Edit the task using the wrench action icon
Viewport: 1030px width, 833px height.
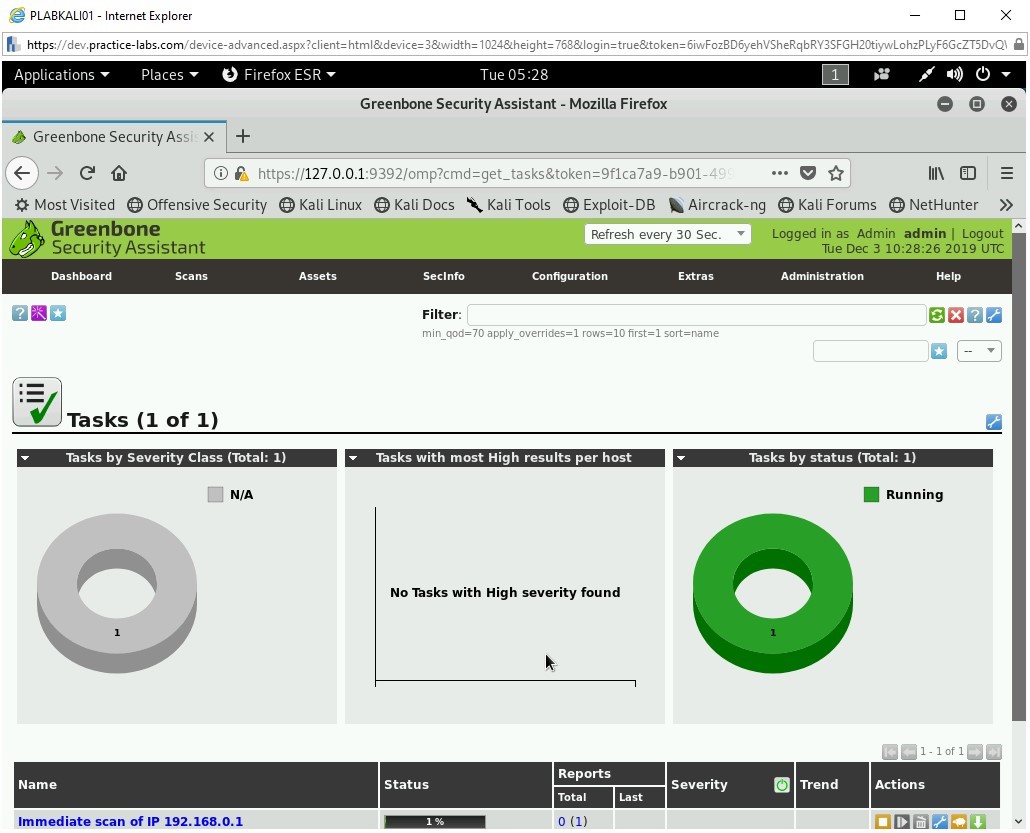pos(940,822)
